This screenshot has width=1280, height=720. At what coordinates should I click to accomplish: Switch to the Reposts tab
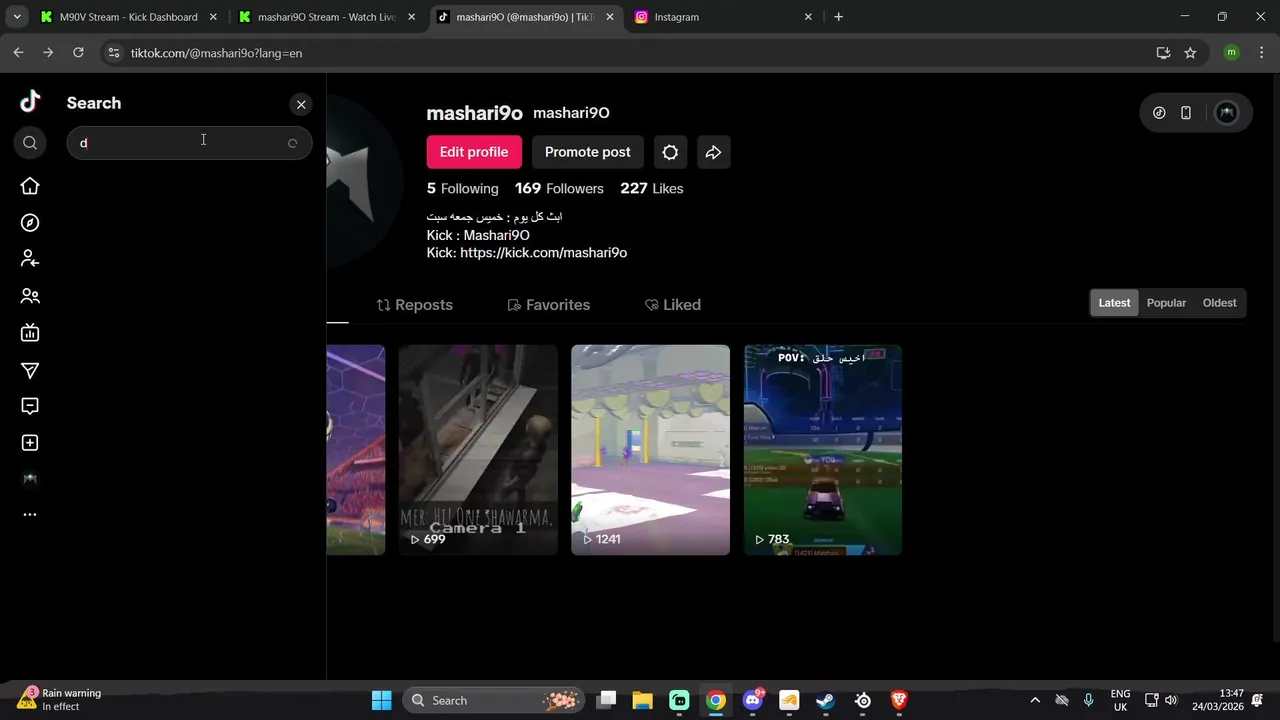[x=414, y=305]
